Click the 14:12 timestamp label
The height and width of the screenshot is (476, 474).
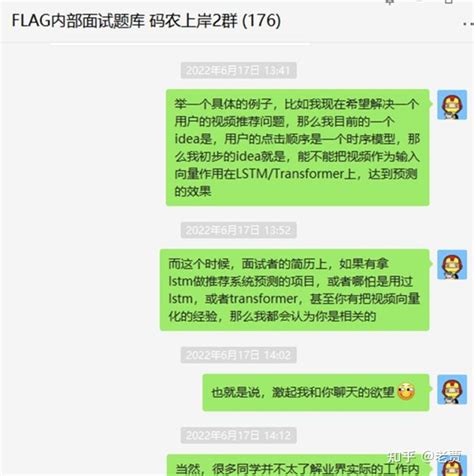click(x=238, y=435)
